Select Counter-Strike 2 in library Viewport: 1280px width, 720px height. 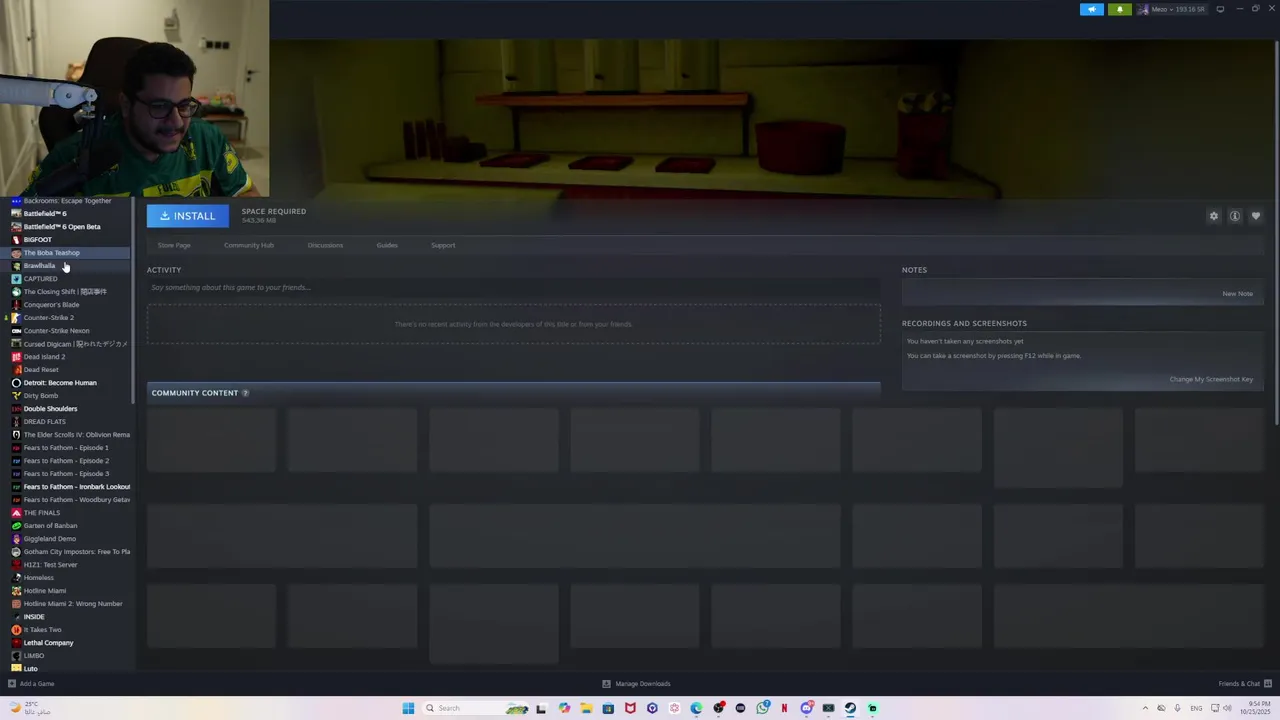(66, 318)
